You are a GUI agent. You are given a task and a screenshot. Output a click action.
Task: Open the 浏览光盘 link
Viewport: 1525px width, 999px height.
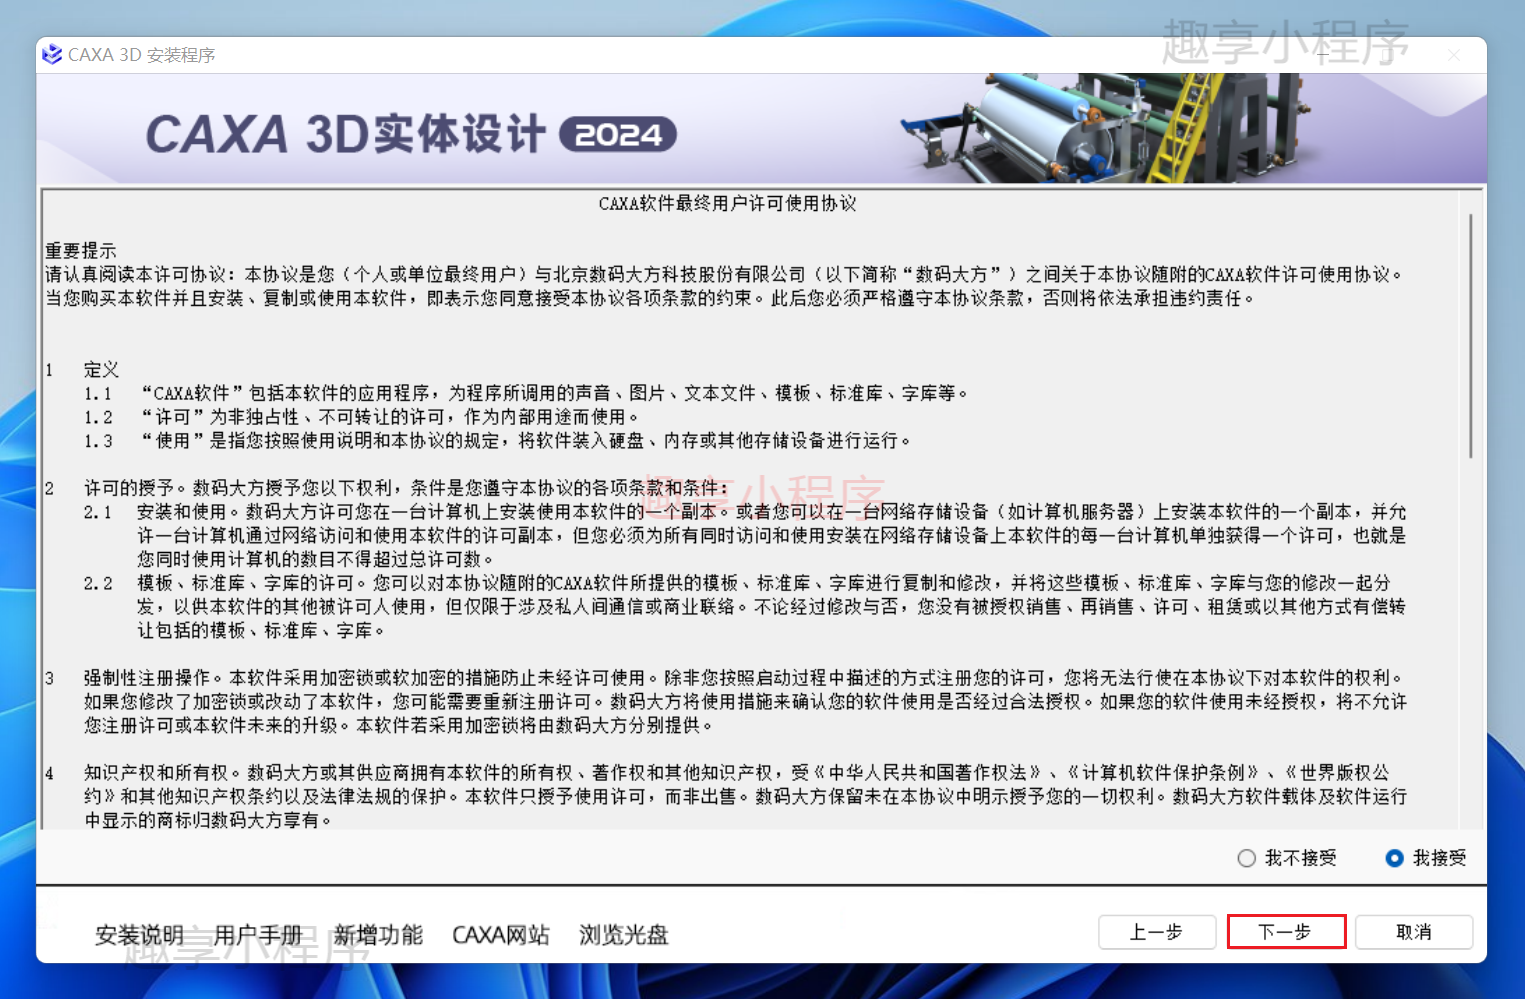[x=624, y=935]
